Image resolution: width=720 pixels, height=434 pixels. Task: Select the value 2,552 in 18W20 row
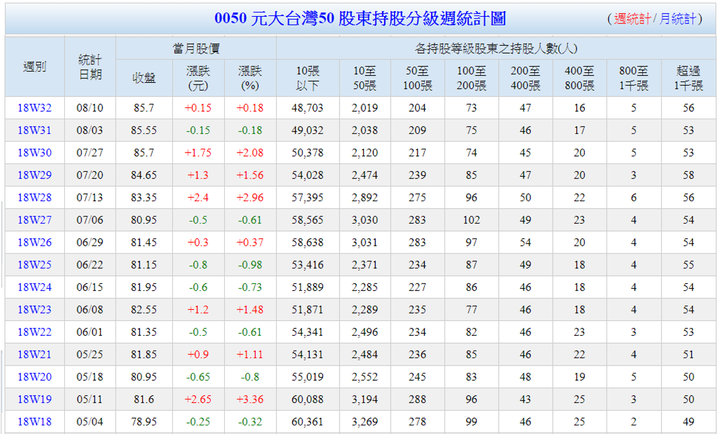[x=365, y=377]
